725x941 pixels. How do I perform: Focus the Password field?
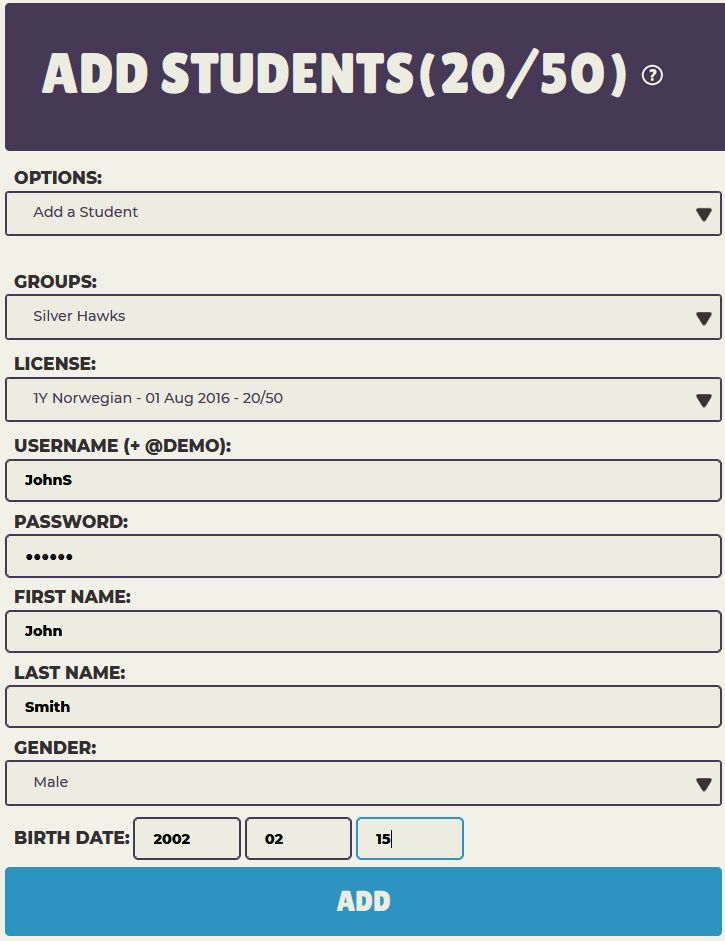(x=363, y=556)
